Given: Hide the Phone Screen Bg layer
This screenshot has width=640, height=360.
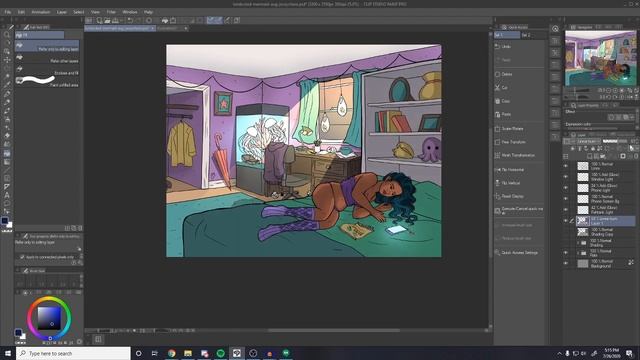Looking at the screenshot, I should point(566,199).
